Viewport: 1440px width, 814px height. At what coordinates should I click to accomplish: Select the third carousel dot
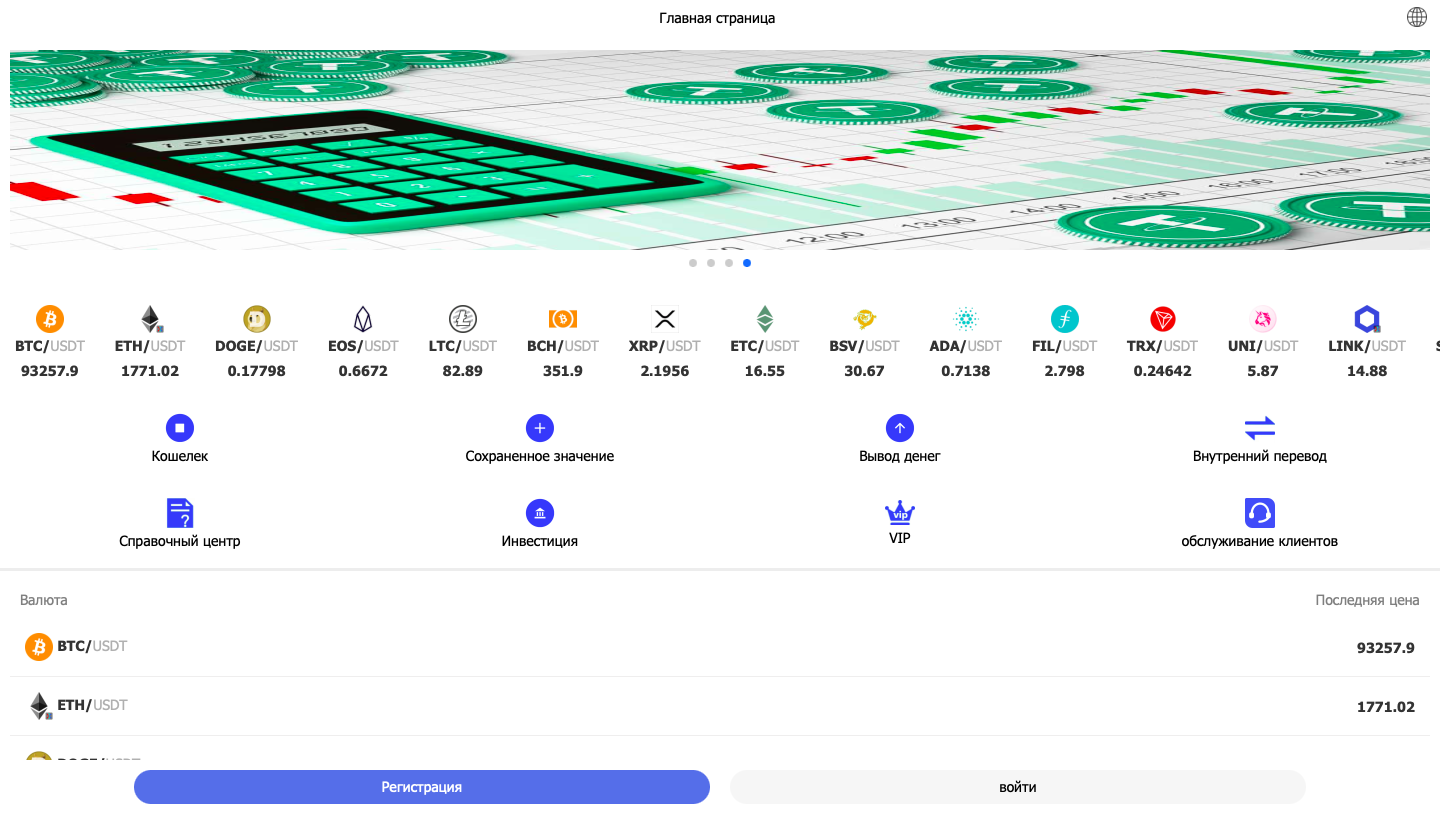(x=729, y=263)
